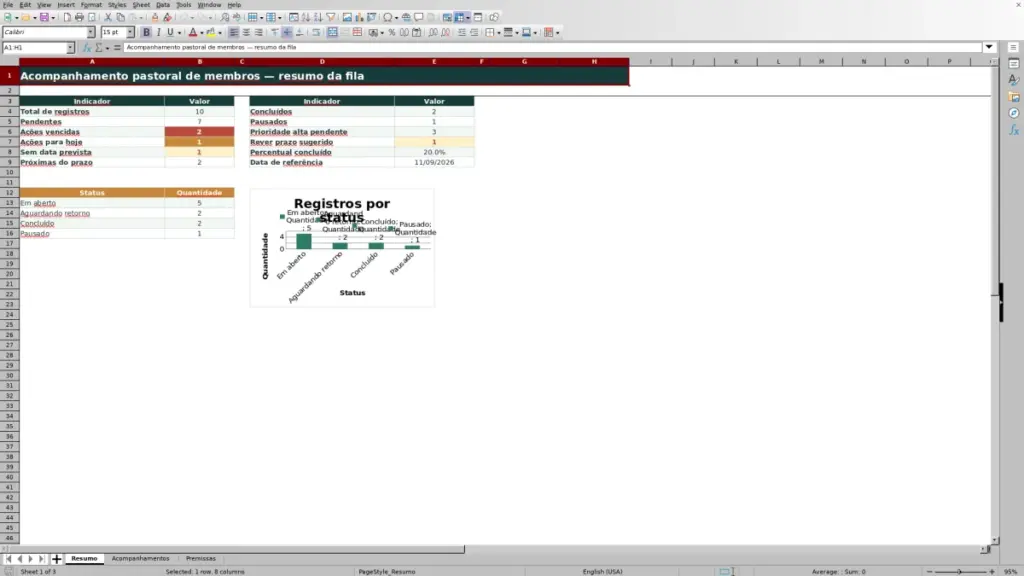This screenshot has height=576, width=1024.
Task: Adjust the zoom slider in the status bar
Action: pyautogui.click(x=960, y=571)
